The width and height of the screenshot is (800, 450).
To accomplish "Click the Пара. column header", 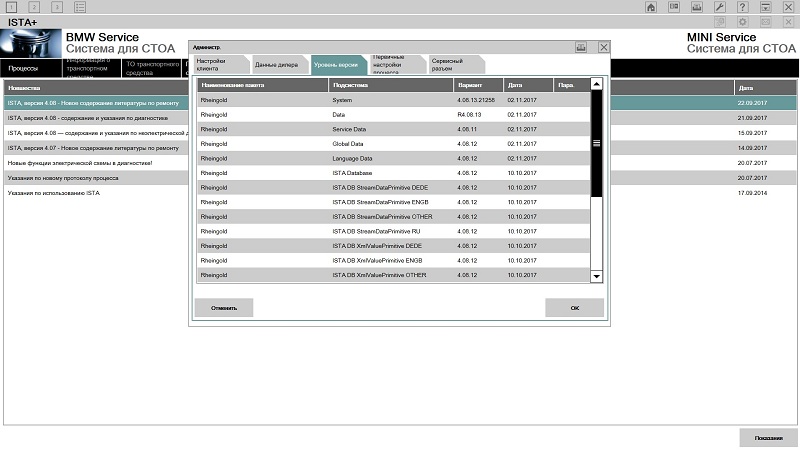I will click(572, 85).
